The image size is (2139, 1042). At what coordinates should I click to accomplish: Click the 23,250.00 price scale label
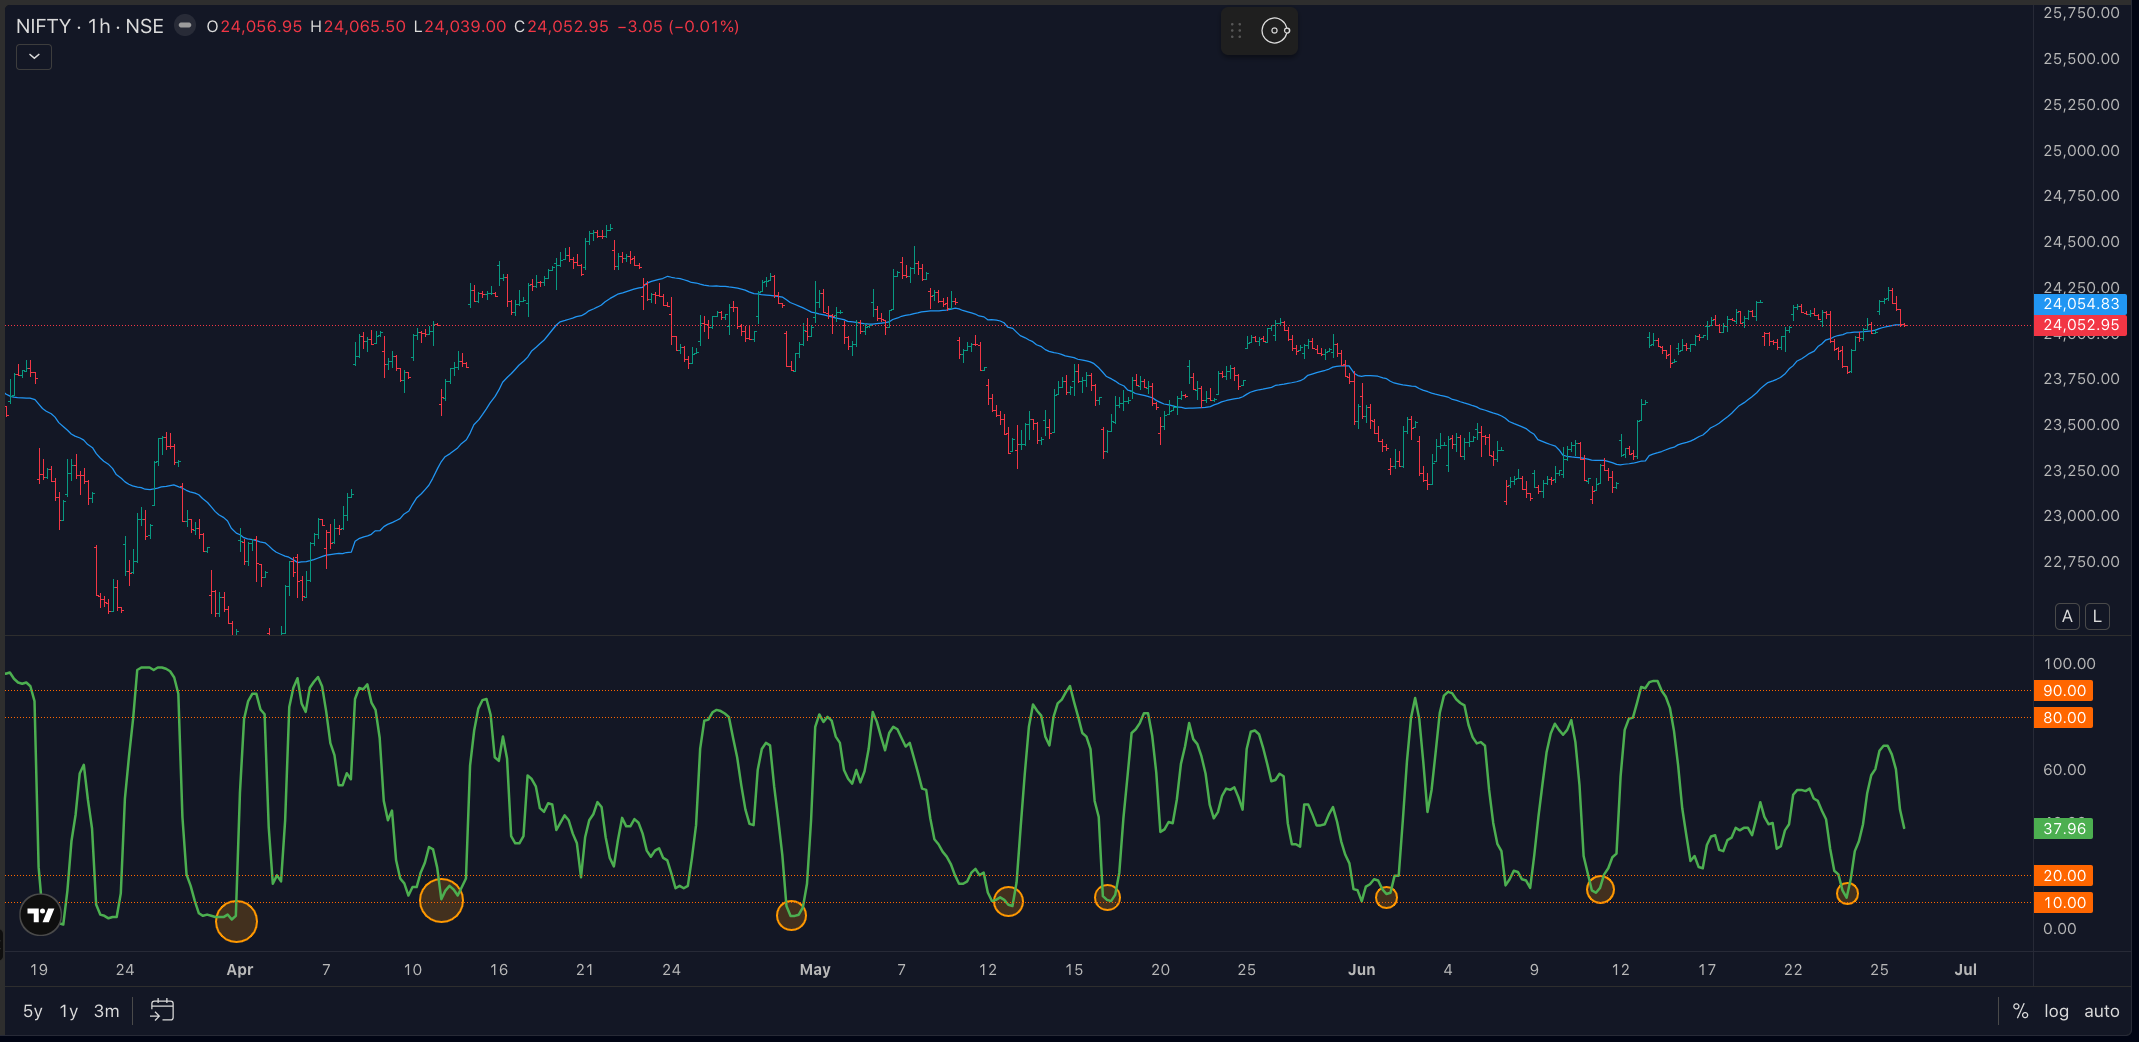point(2081,471)
